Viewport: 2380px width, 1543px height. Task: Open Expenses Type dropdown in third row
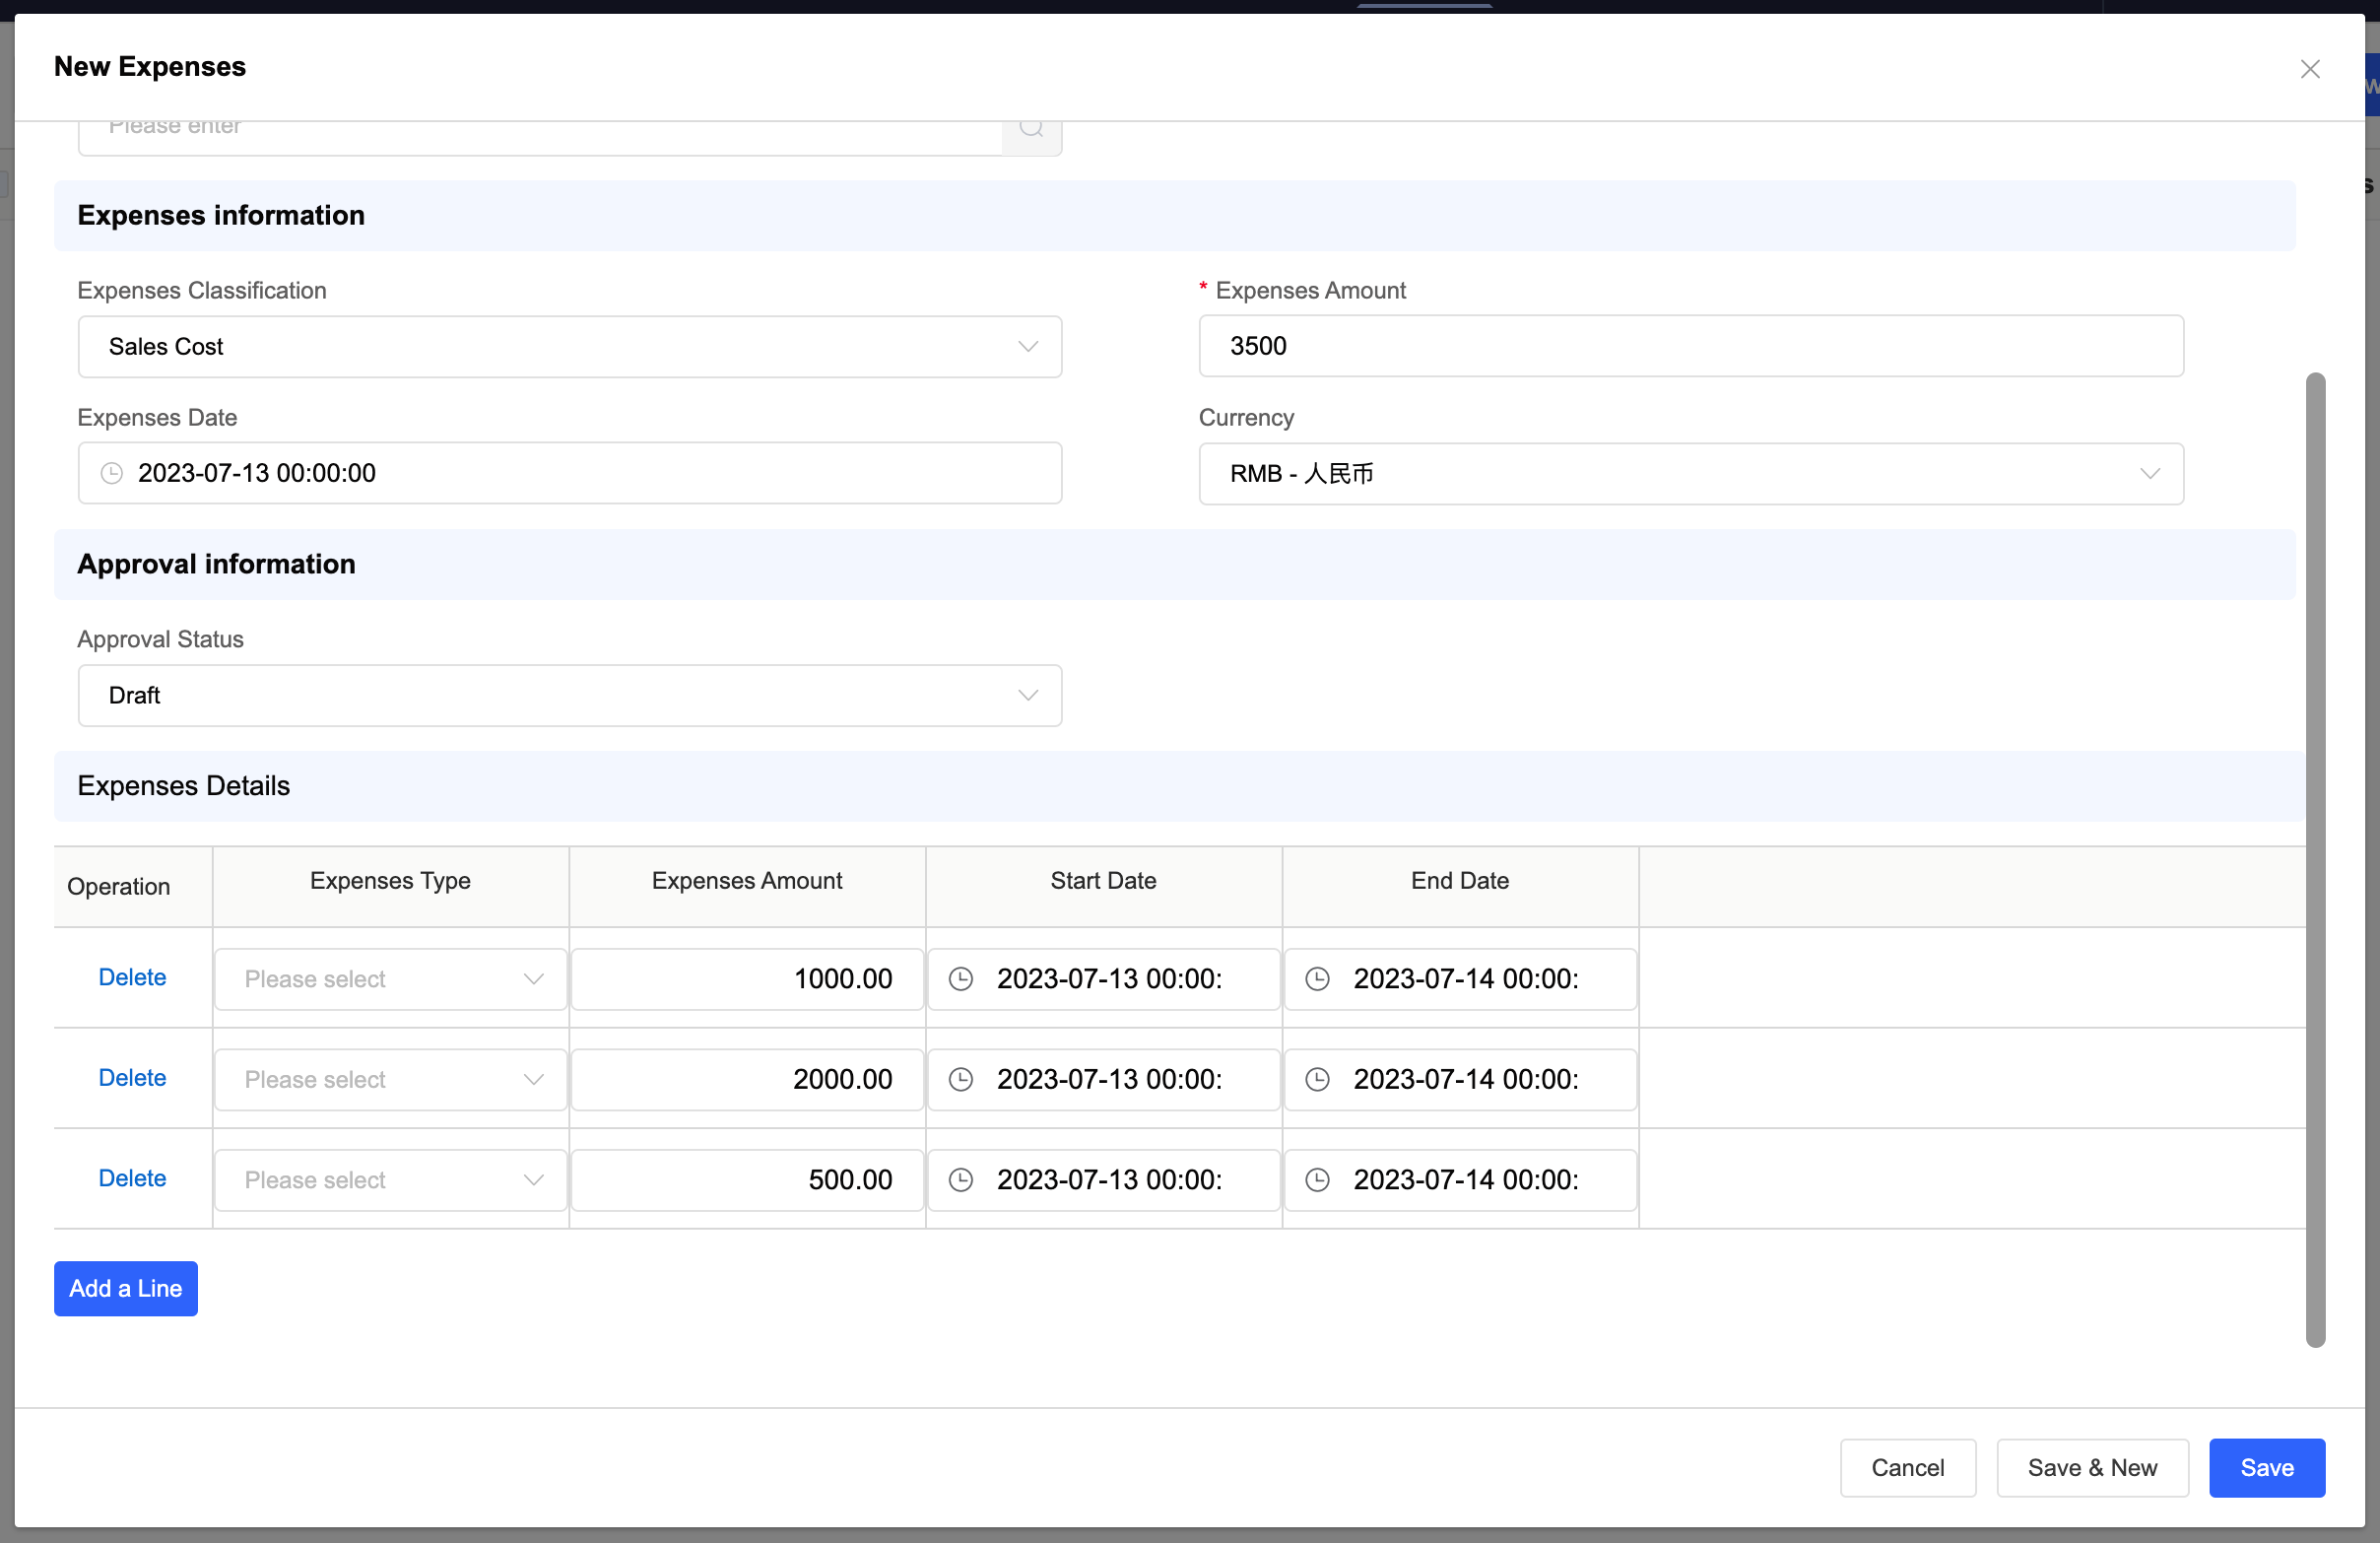point(391,1180)
